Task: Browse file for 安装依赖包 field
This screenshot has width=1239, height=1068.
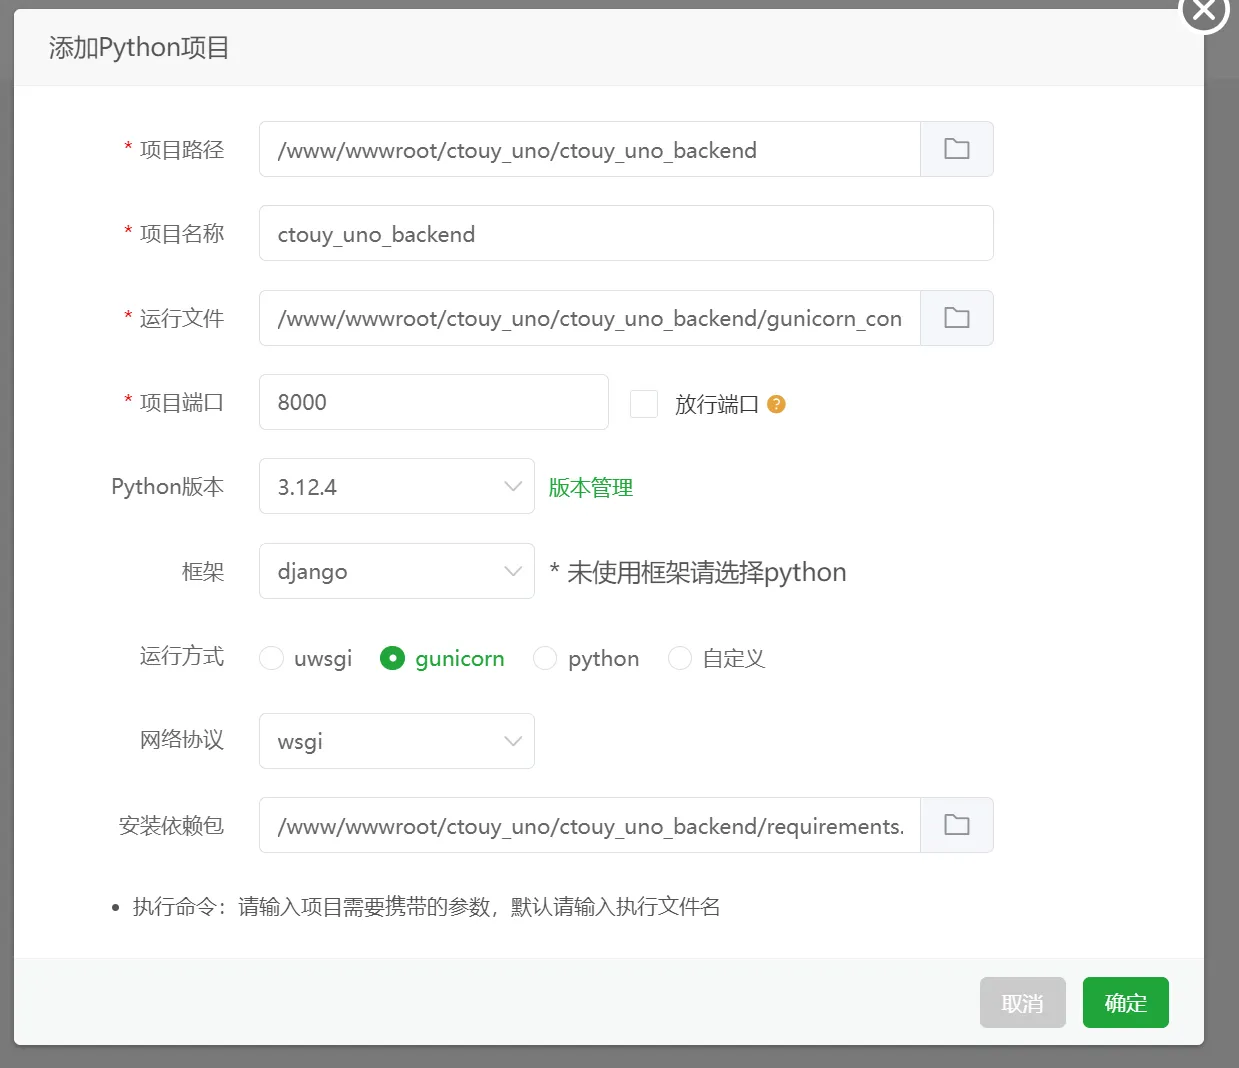Action: coord(957,825)
